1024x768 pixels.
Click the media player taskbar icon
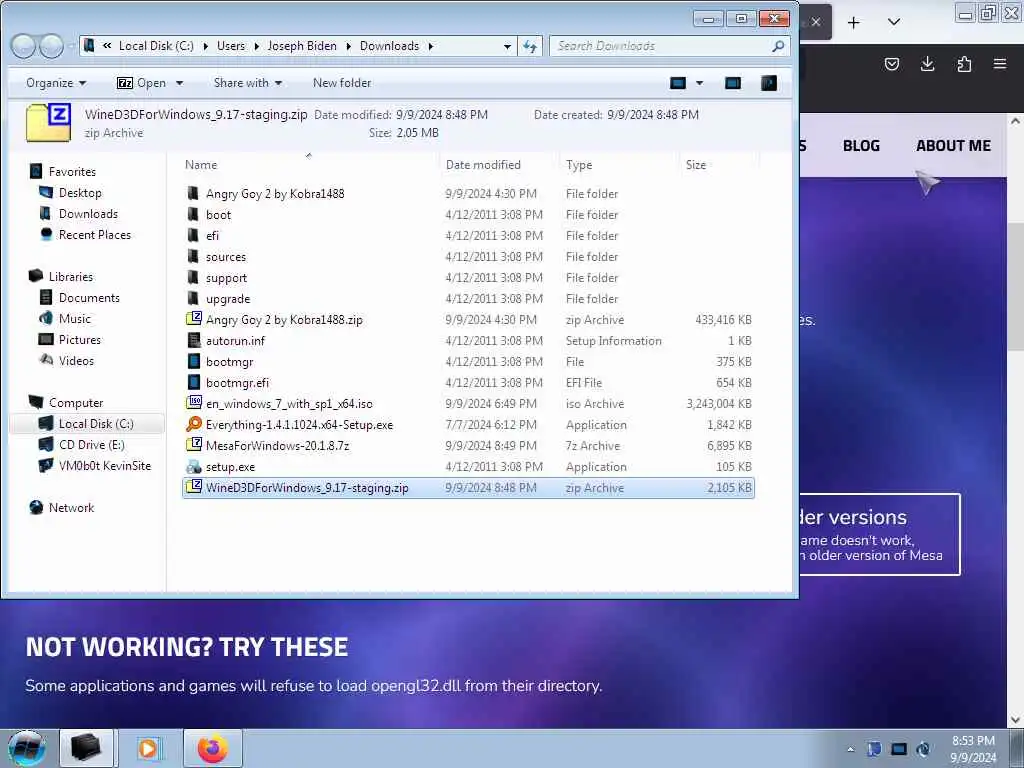coord(148,748)
